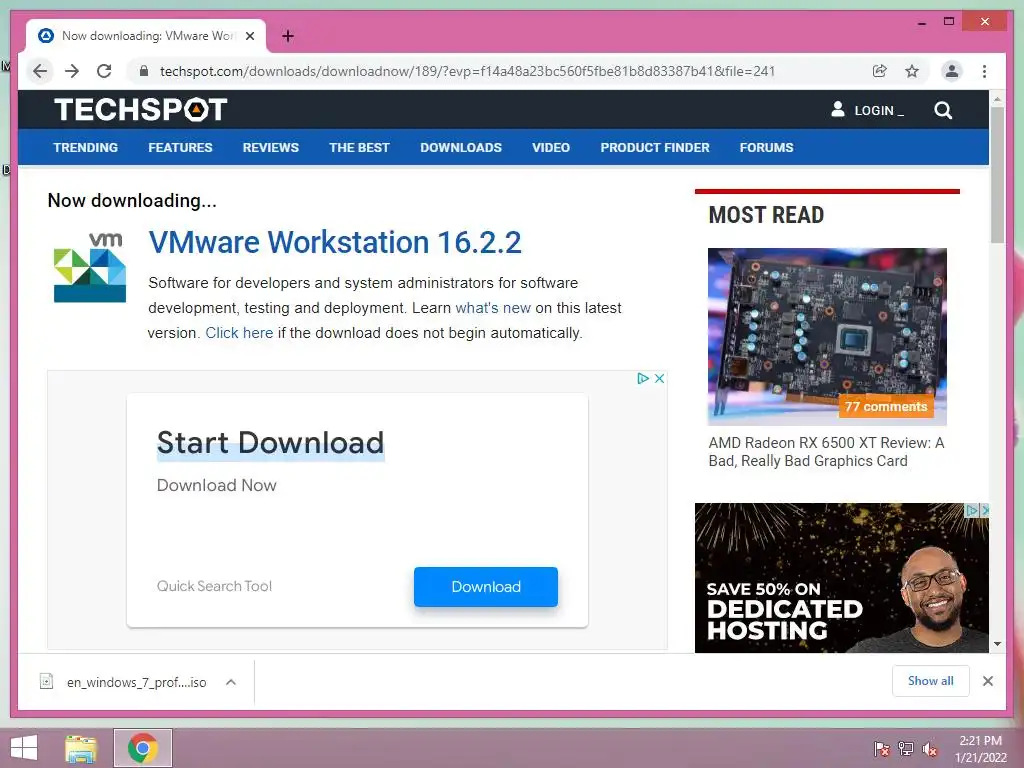Open a new tab with the plus button
The height and width of the screenshot is (768, 1024).
[x=287, y=36]
